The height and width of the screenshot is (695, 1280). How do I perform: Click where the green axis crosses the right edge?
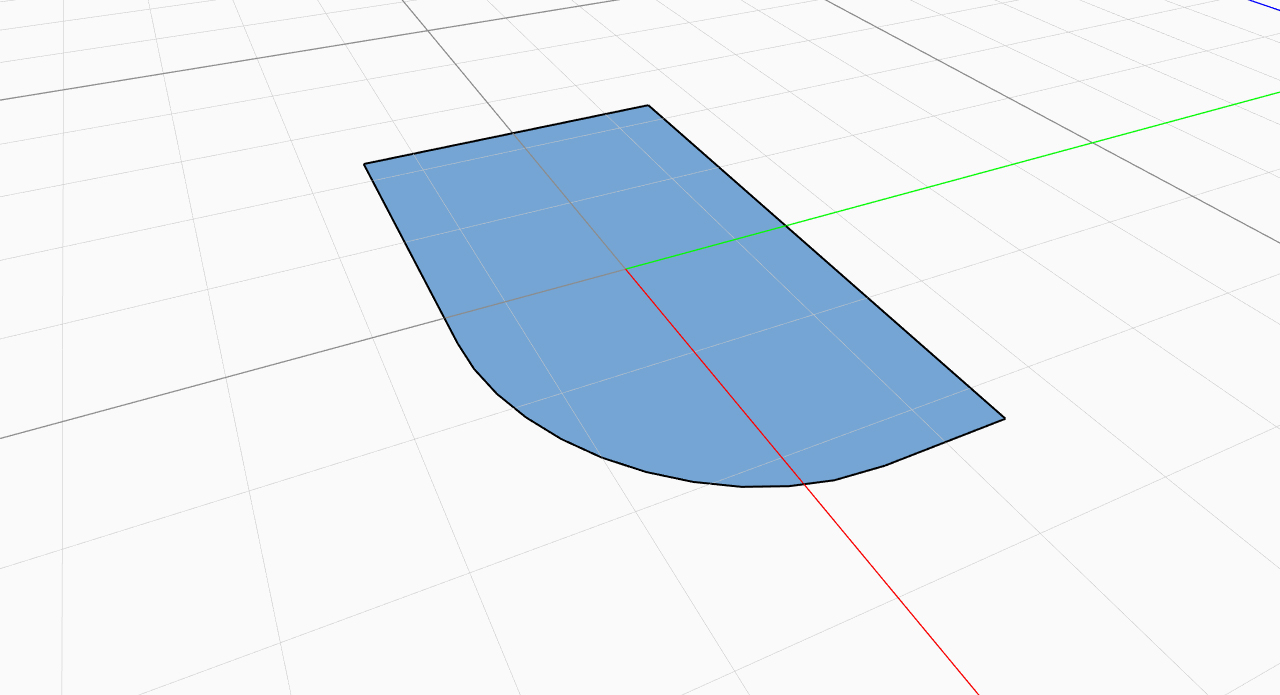click(x=787, y=227)
